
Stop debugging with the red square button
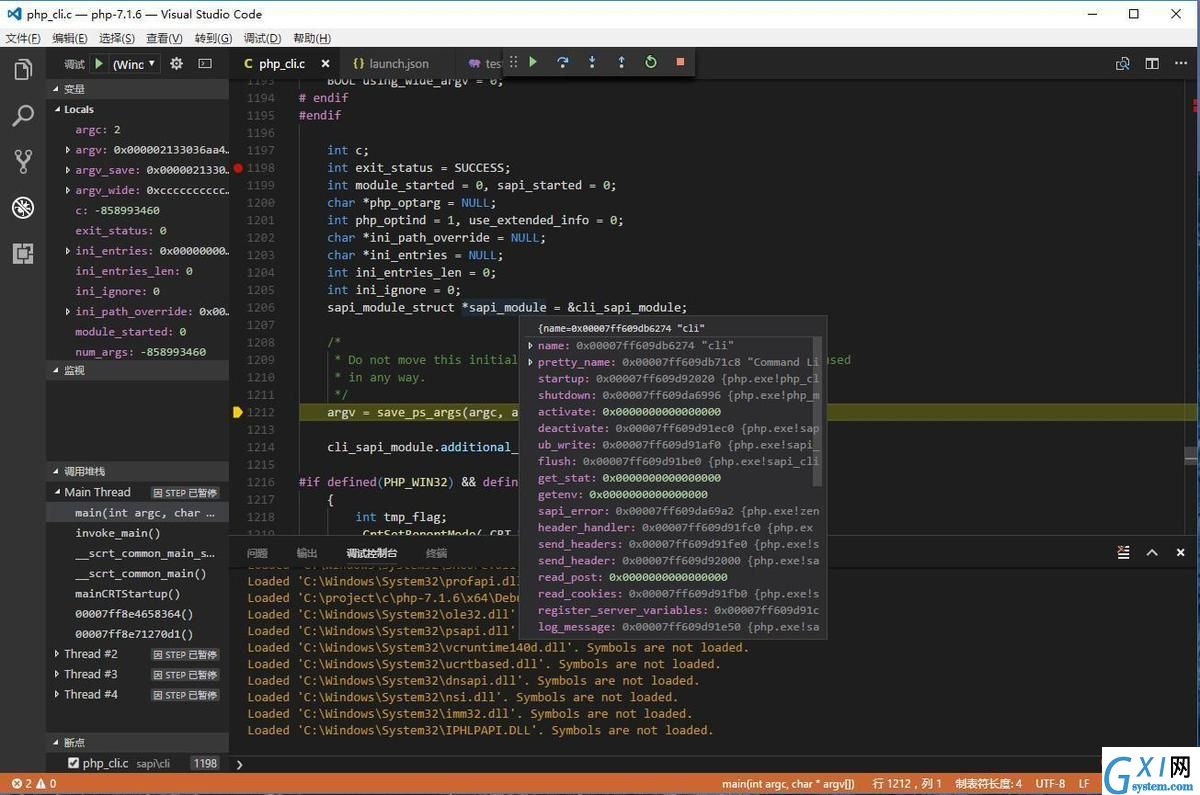tap(680, 62)
